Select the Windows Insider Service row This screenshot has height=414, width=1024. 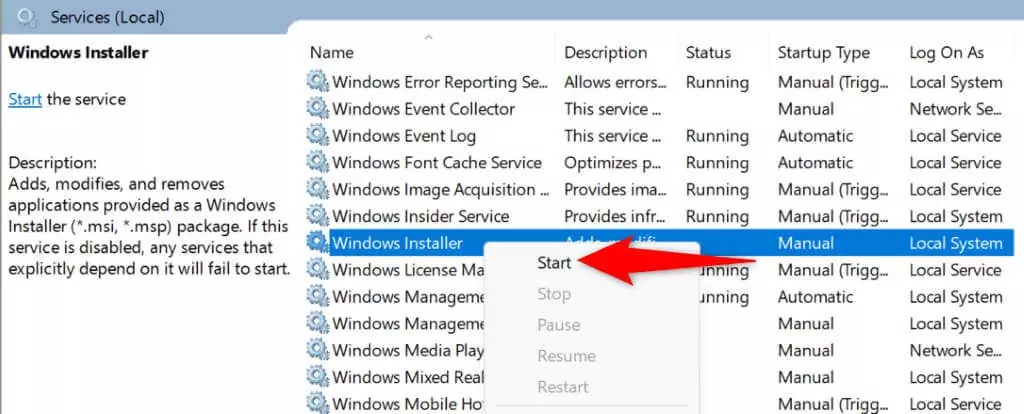[421, 216]
